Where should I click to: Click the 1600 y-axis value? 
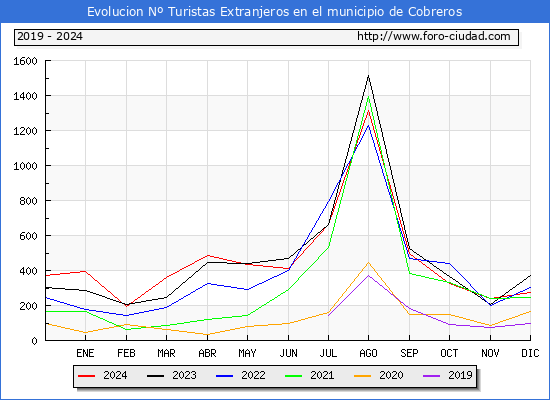(25, 61)
